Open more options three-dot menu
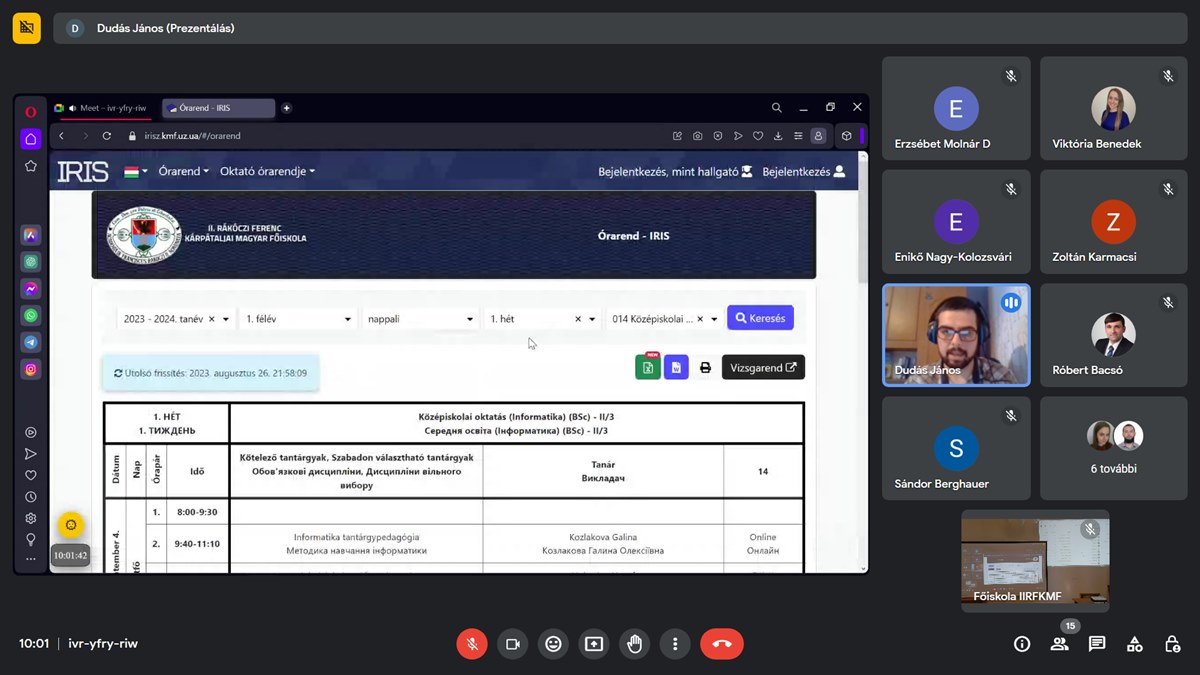The width and height of the screenshot is (1200, 675). (x=675, y=644)
